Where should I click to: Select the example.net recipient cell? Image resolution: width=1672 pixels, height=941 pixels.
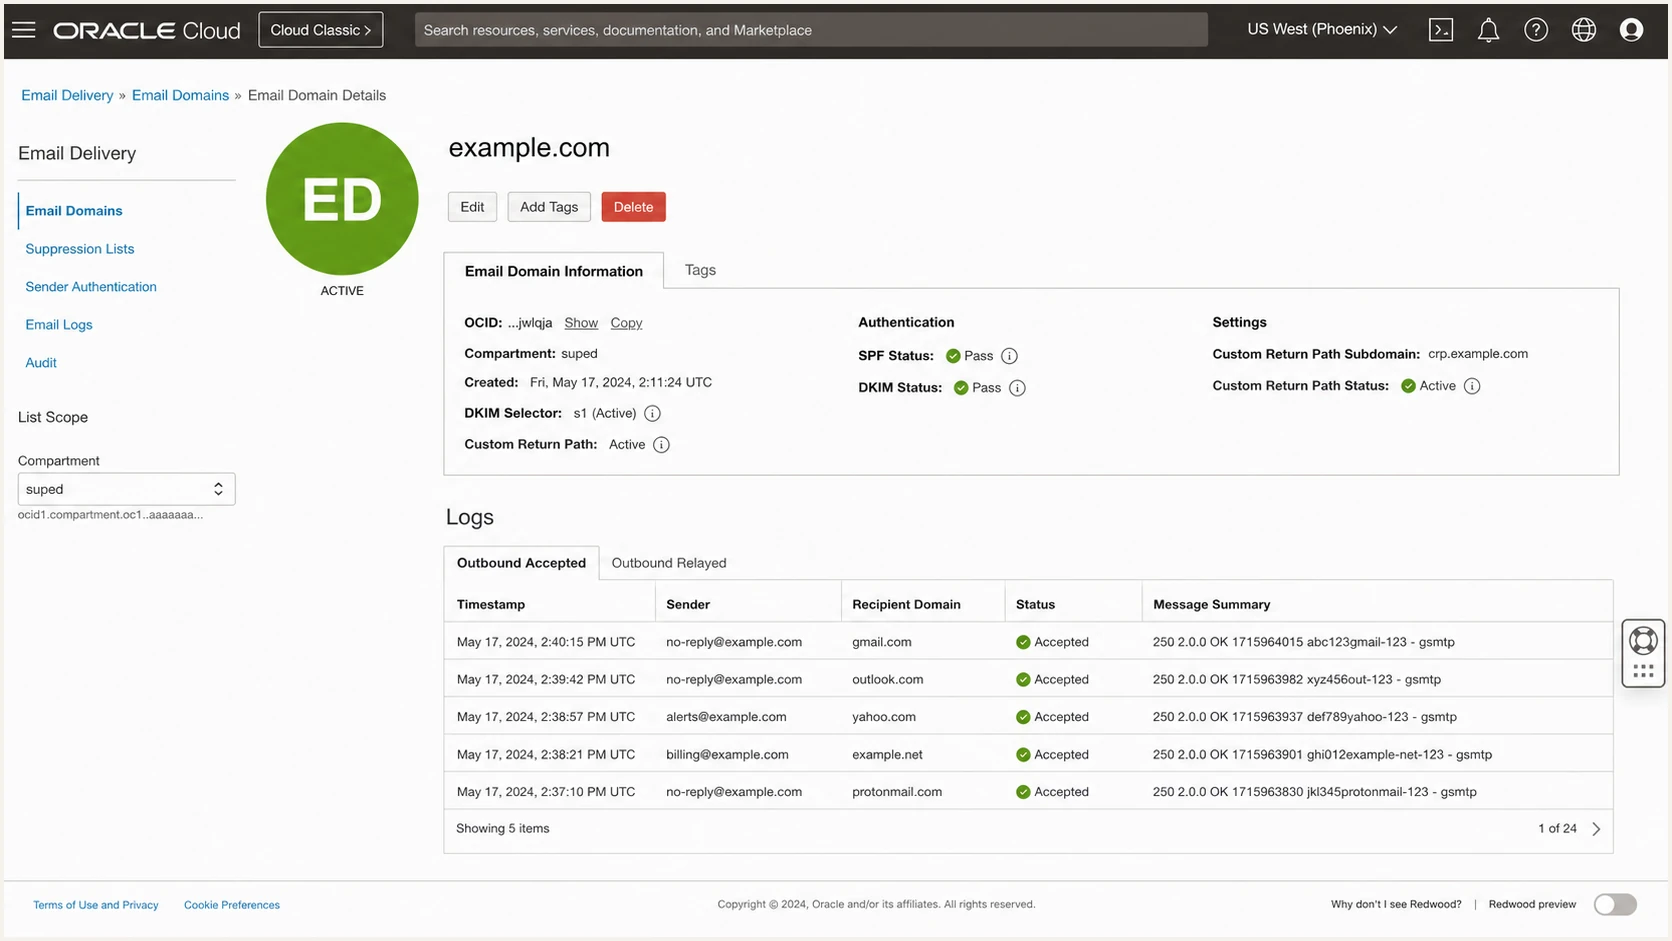click(x=887, y=755)
